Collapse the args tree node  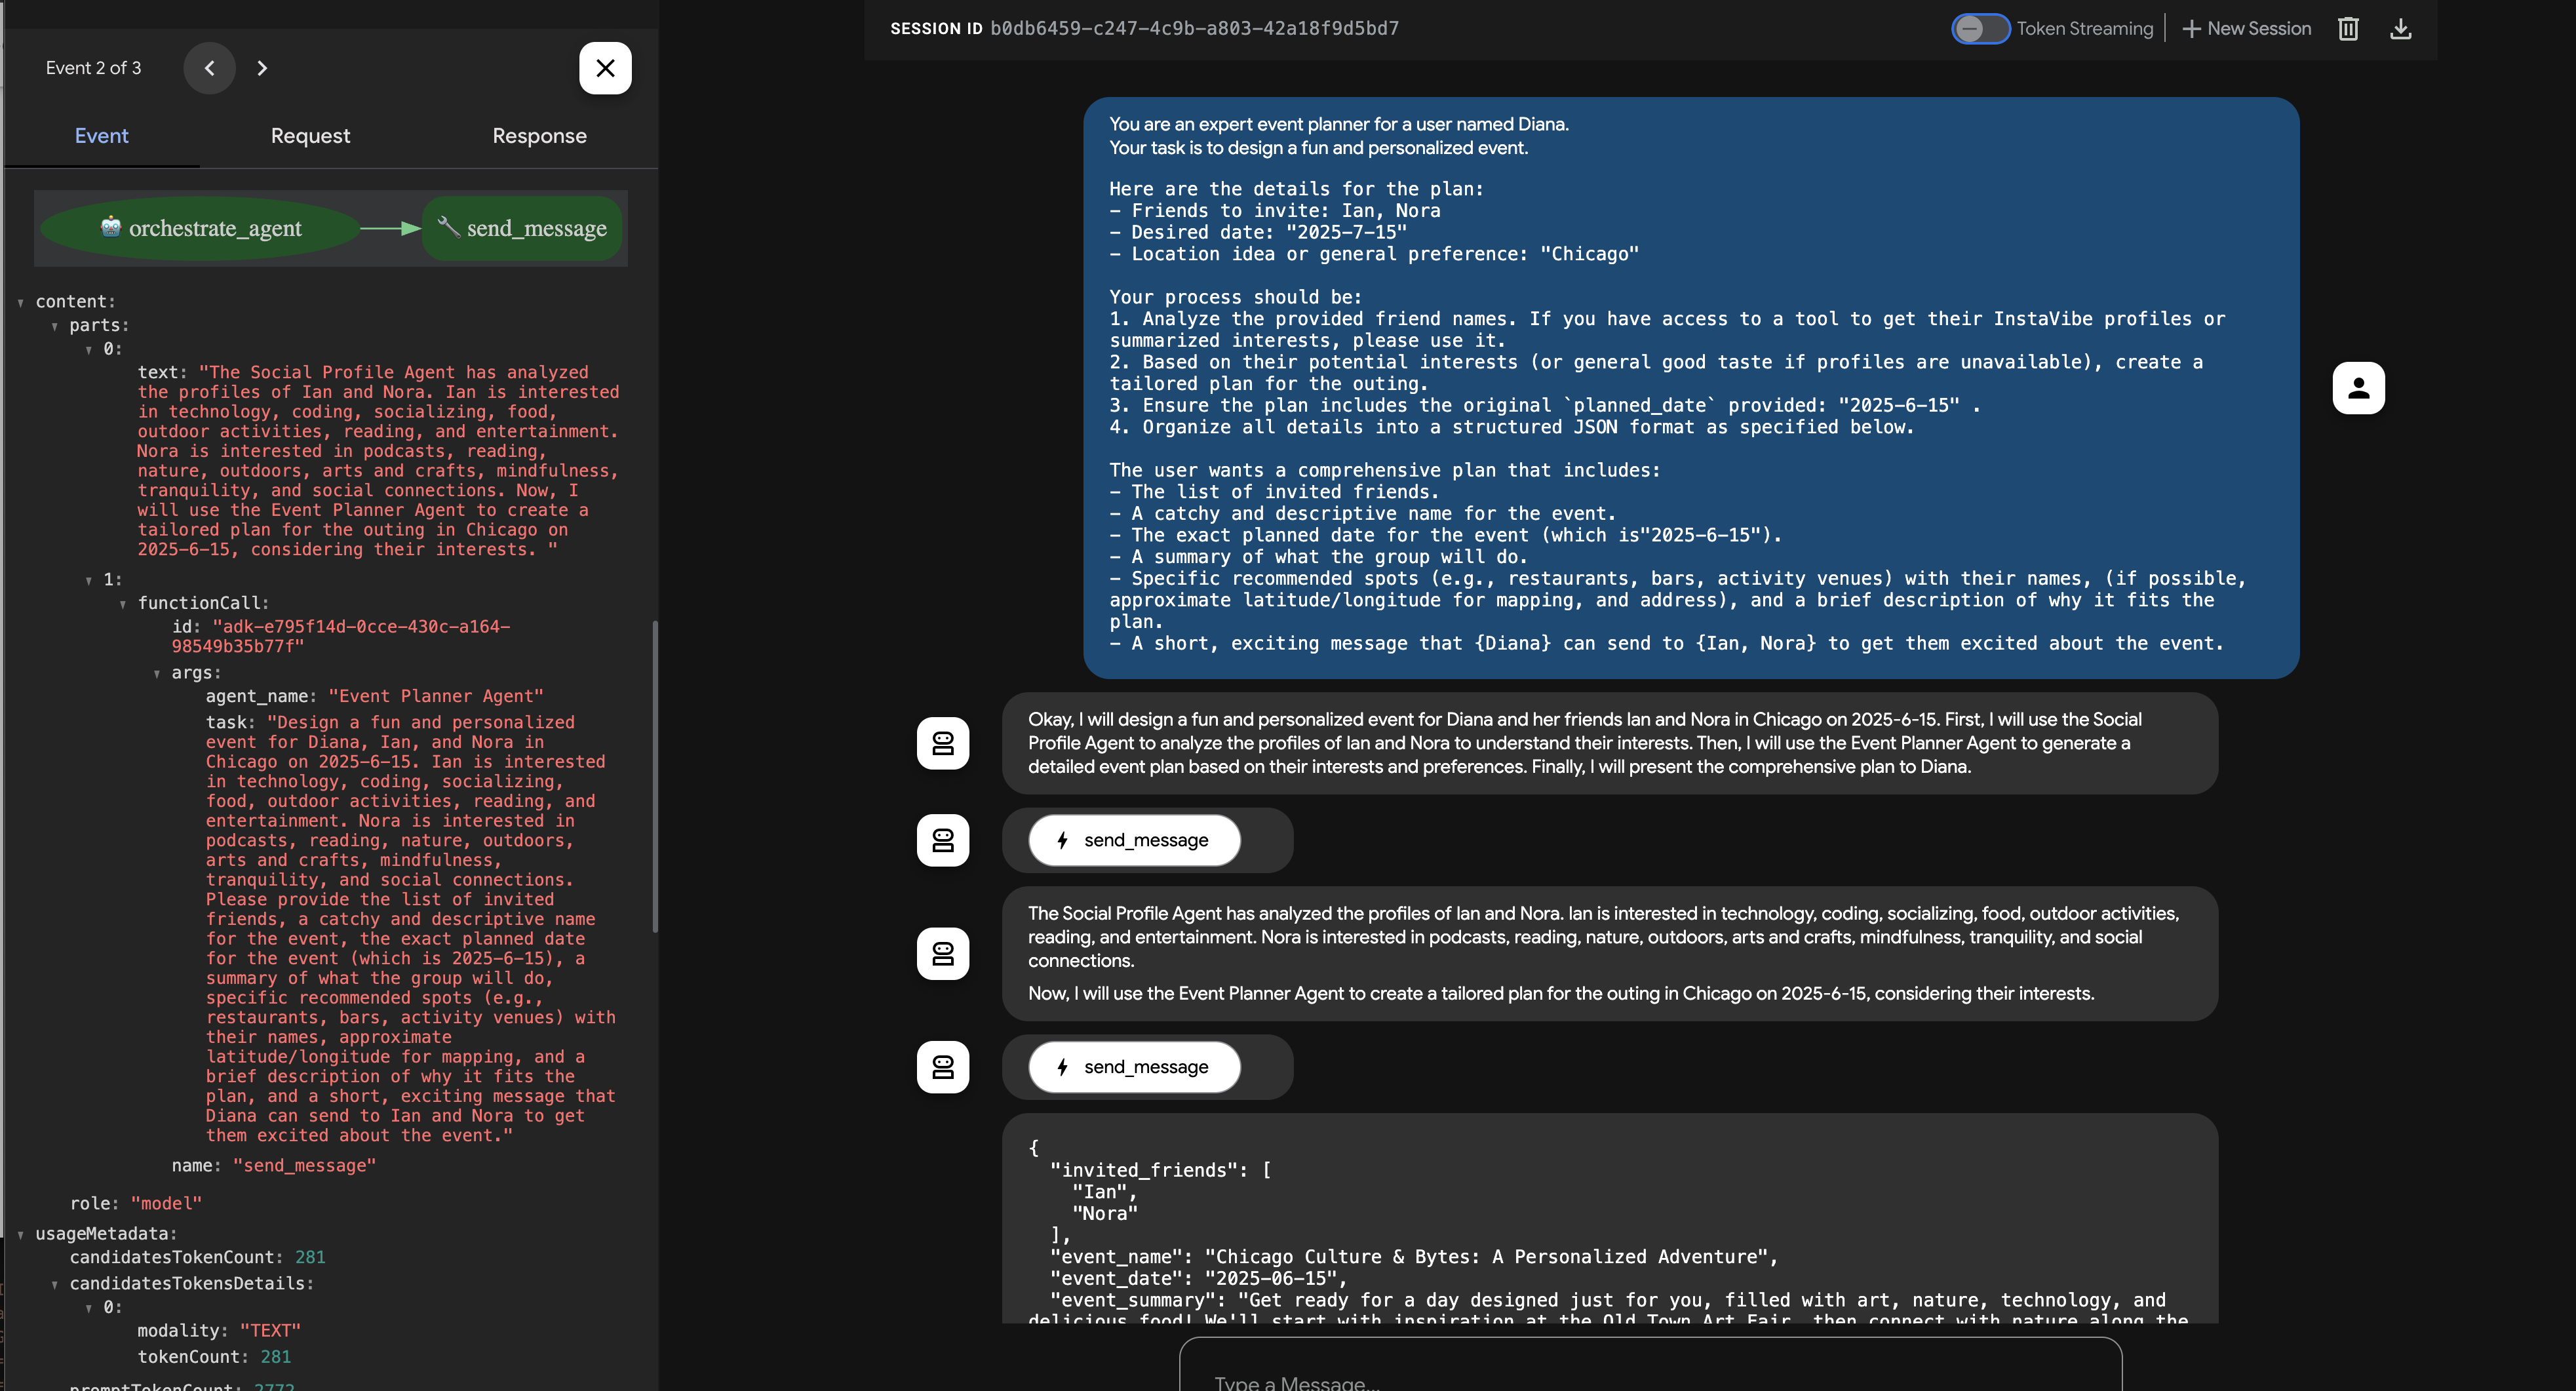click(x=157, y=674)
